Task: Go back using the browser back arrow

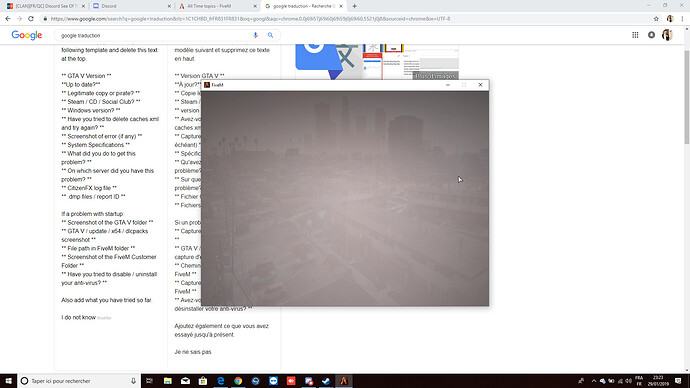Action: click(8, 19)
